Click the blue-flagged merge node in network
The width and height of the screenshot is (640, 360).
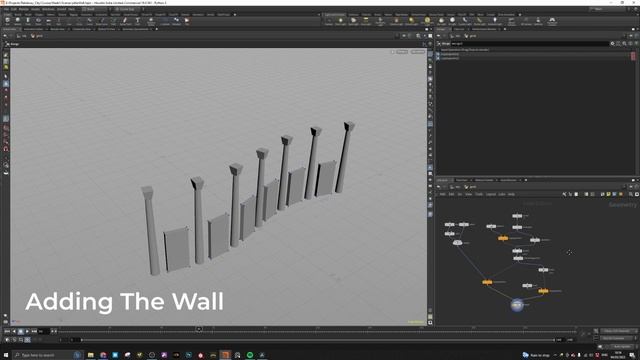point(517,304)
